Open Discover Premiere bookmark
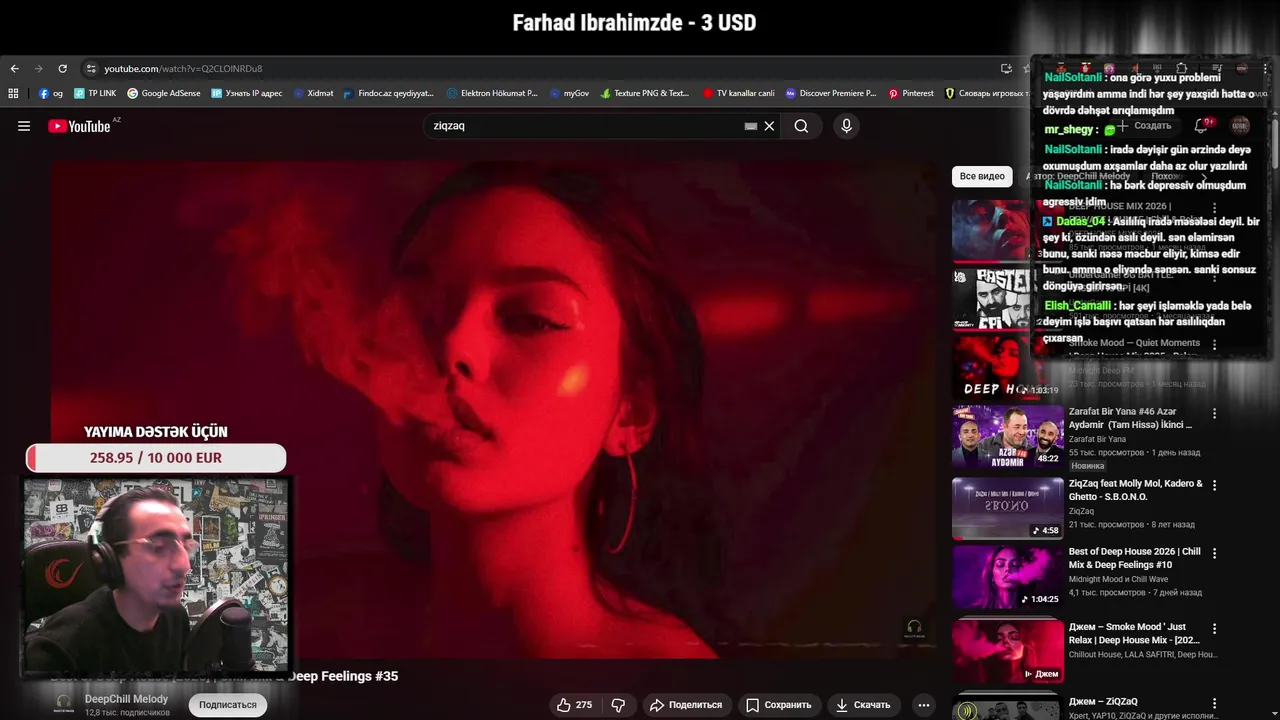 [831, 93]
